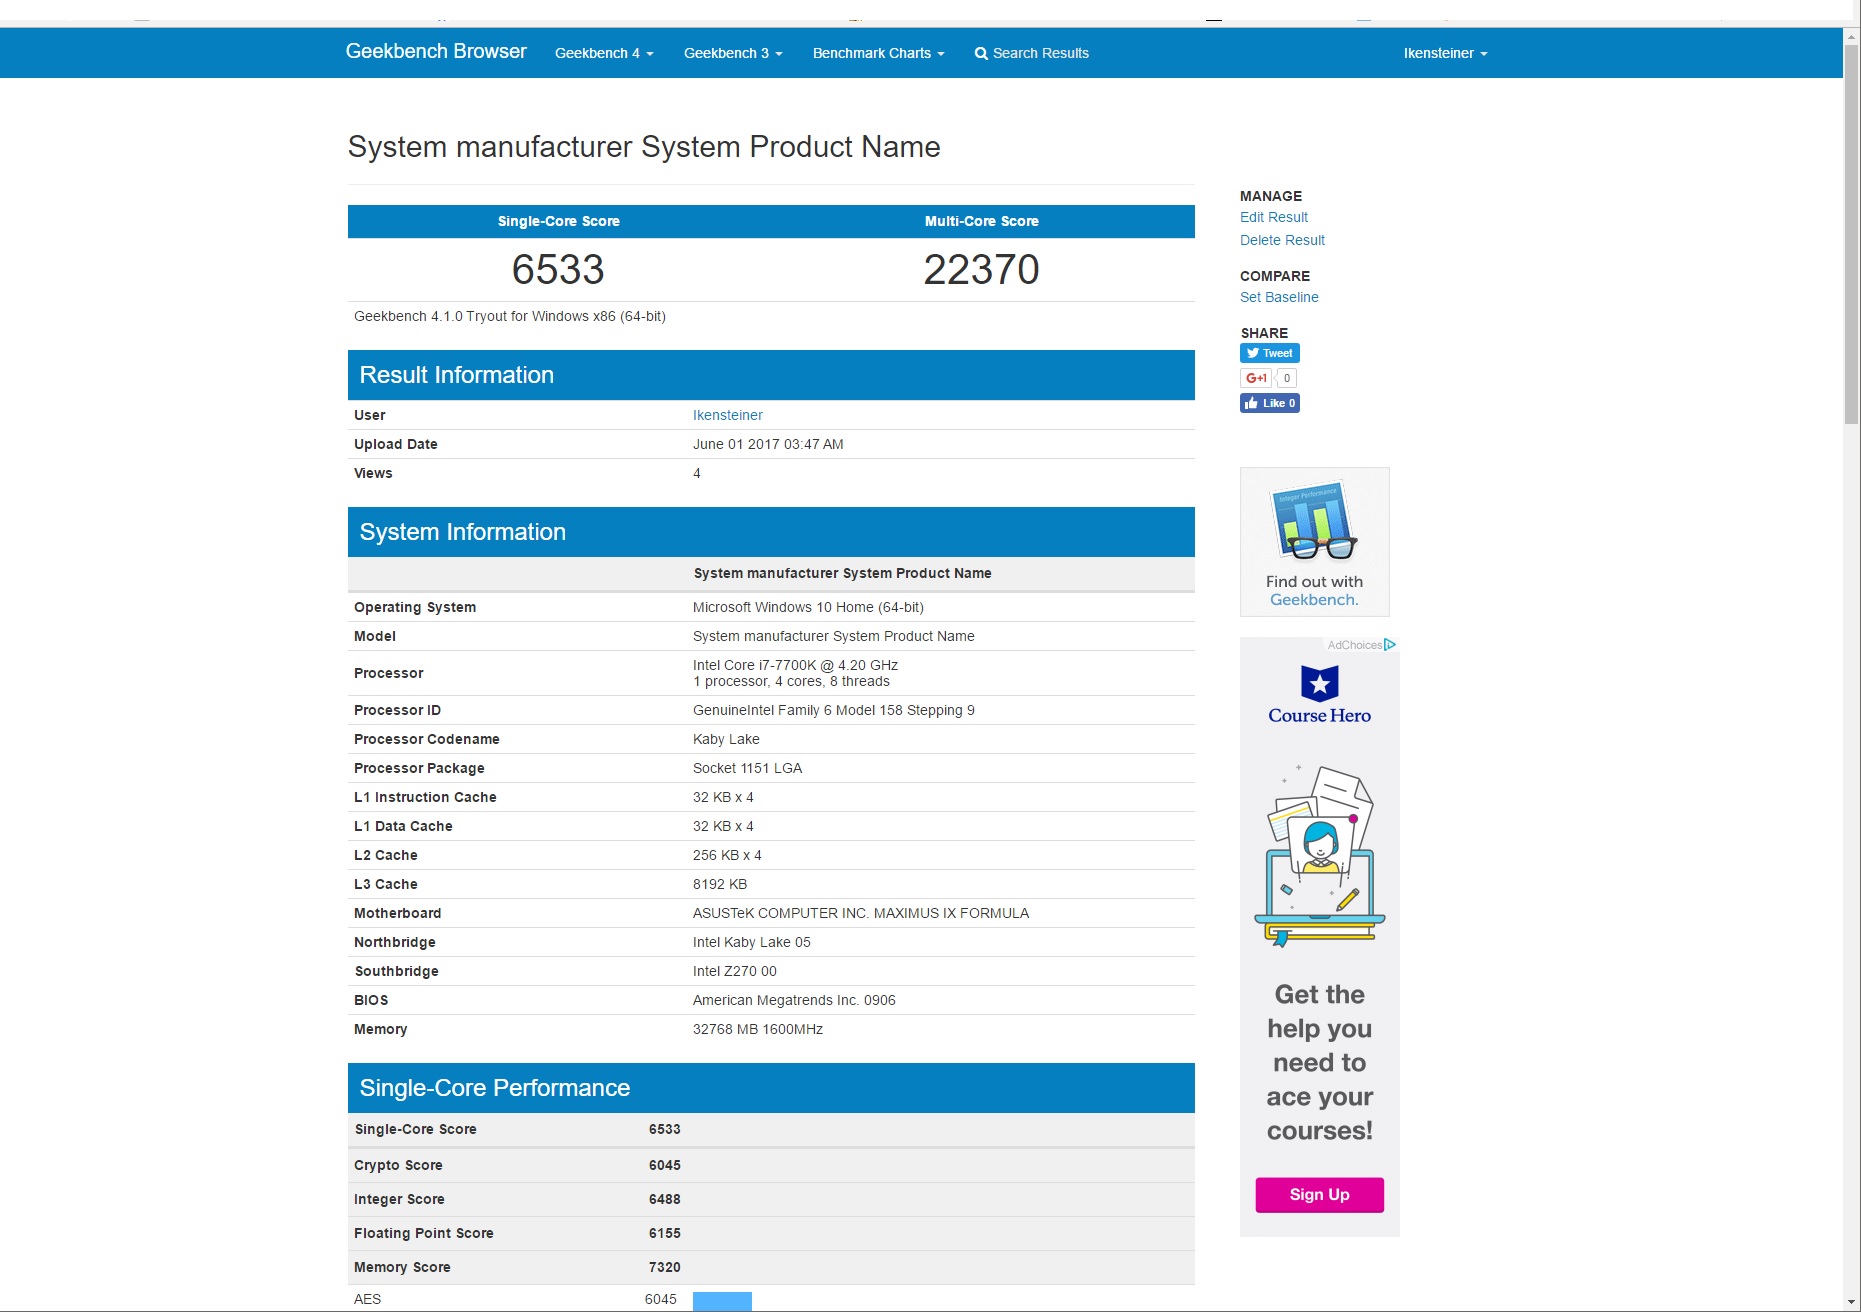Click 'Intel Core i7-7700K @ 4.20 GHz' text
1861x1312 pixels.
pyautogui.click(x=795, y=665)
